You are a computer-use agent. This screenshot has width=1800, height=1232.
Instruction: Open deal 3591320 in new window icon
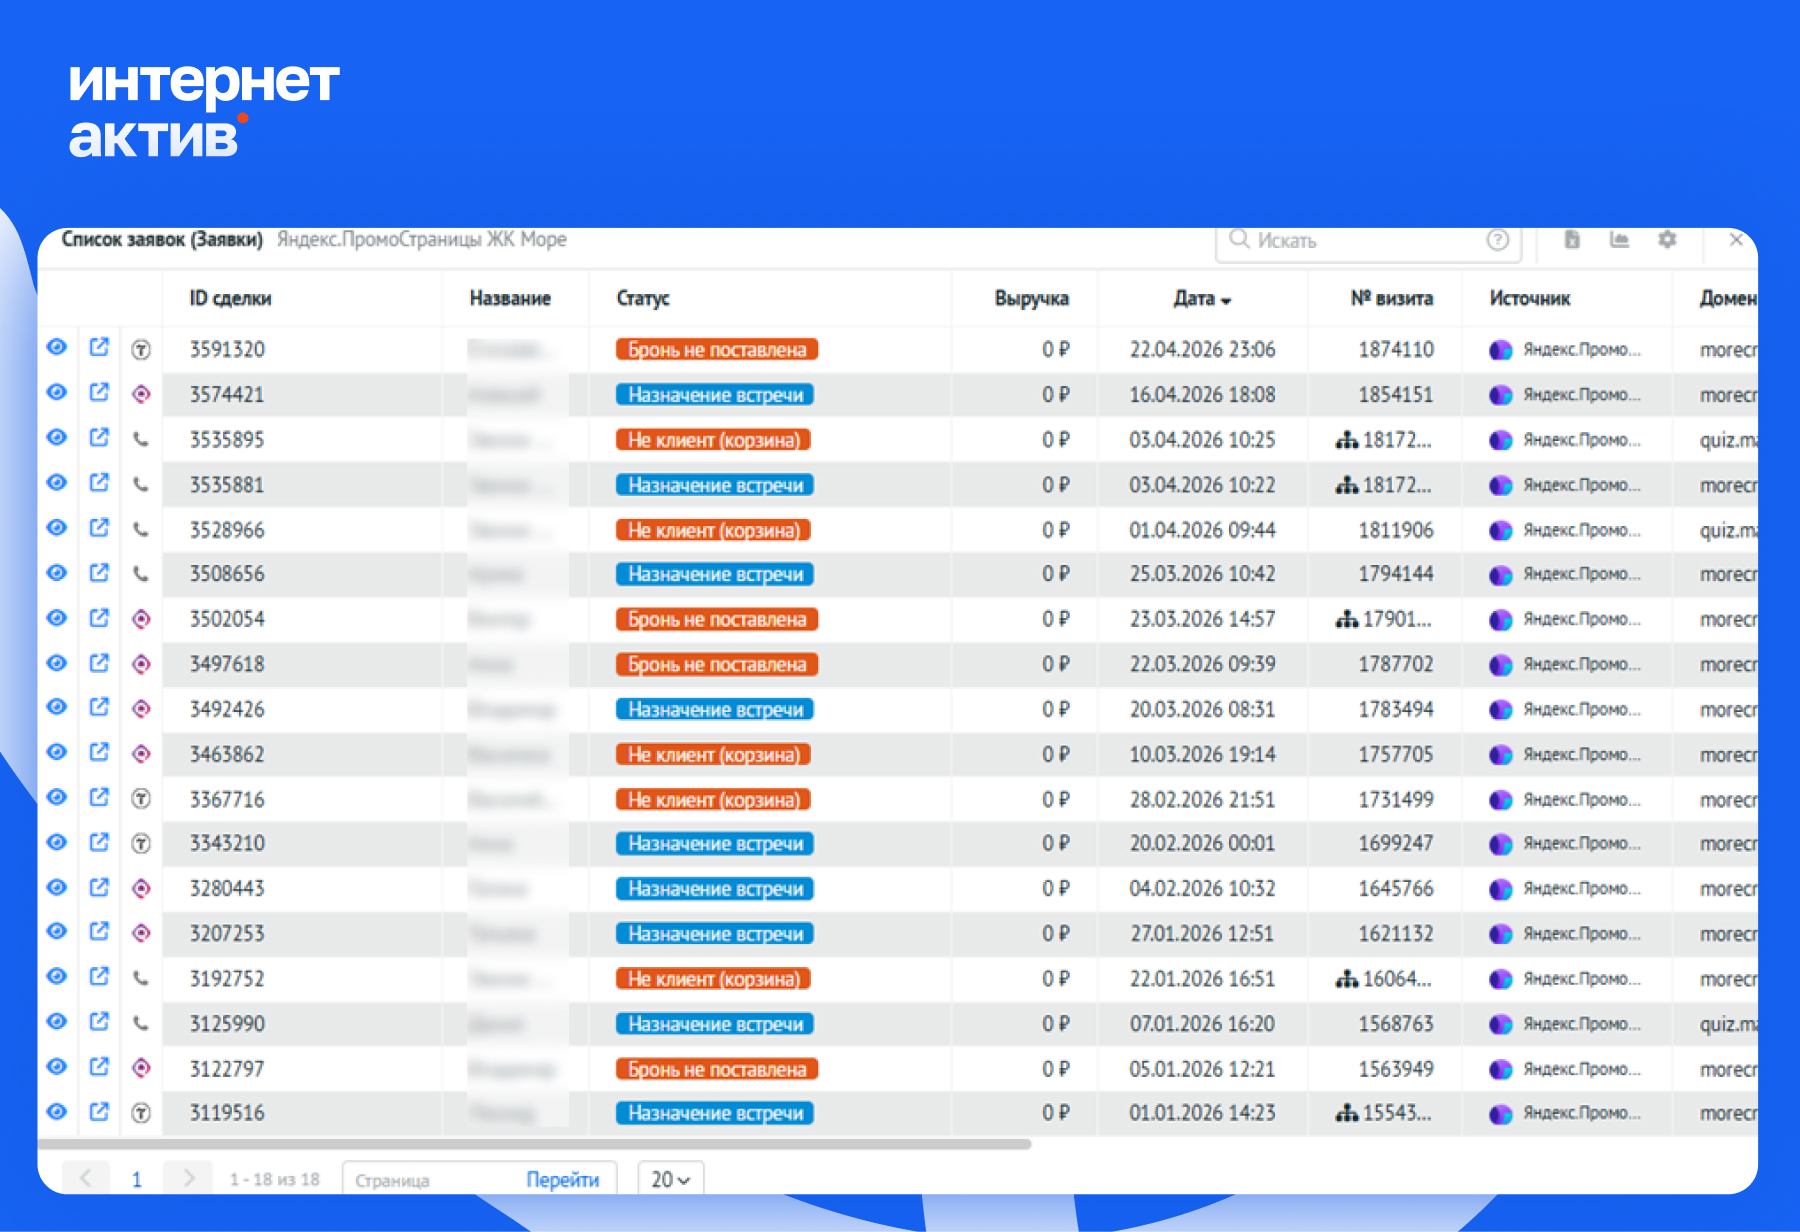[x=99, y=347]
